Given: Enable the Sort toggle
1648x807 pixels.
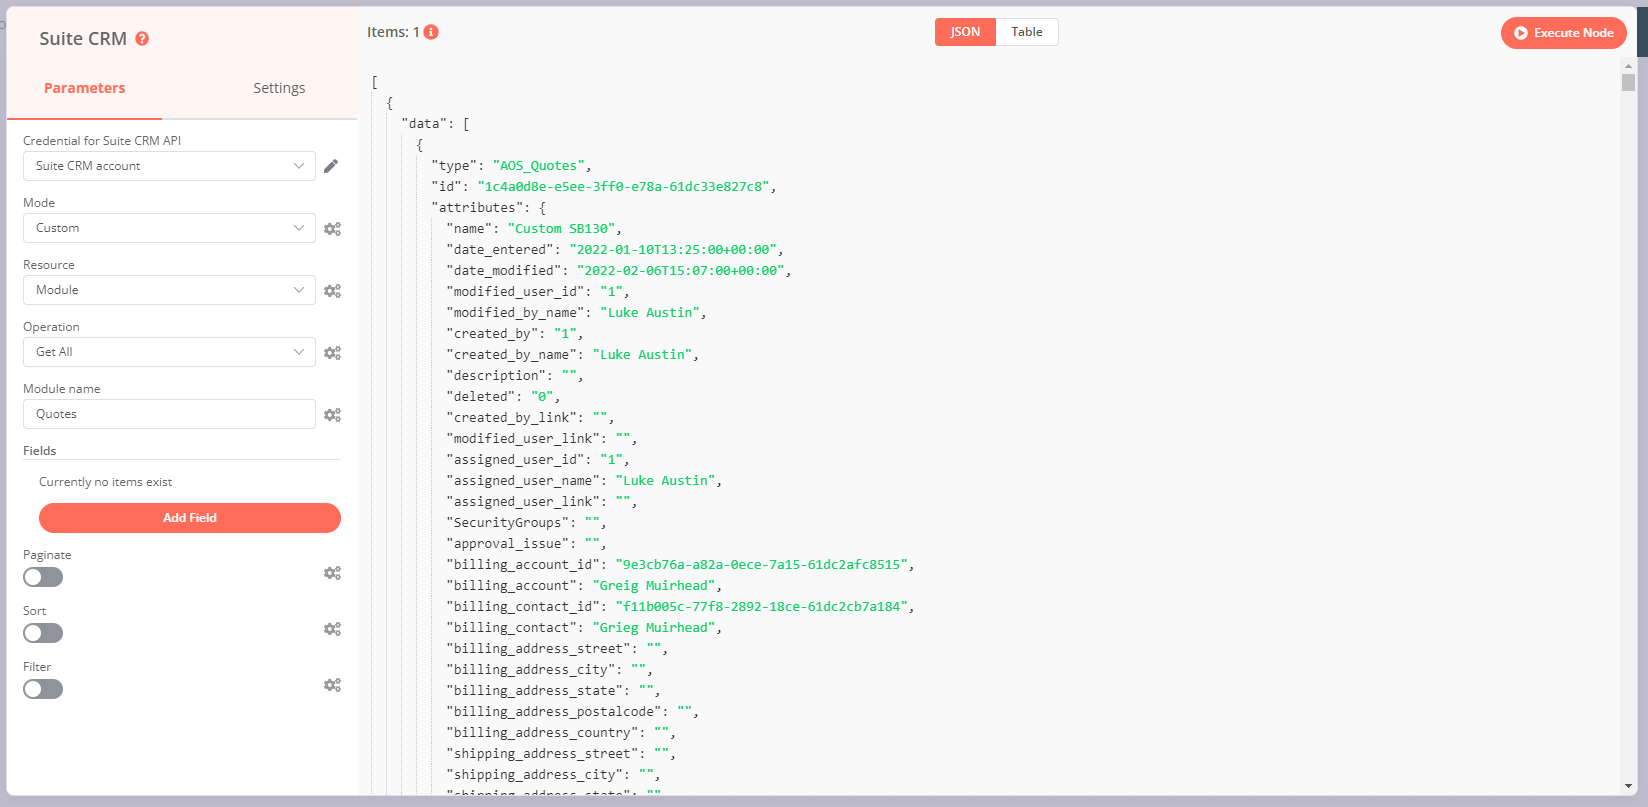Looking at the screenshot, I should click(x=43, y=633).
